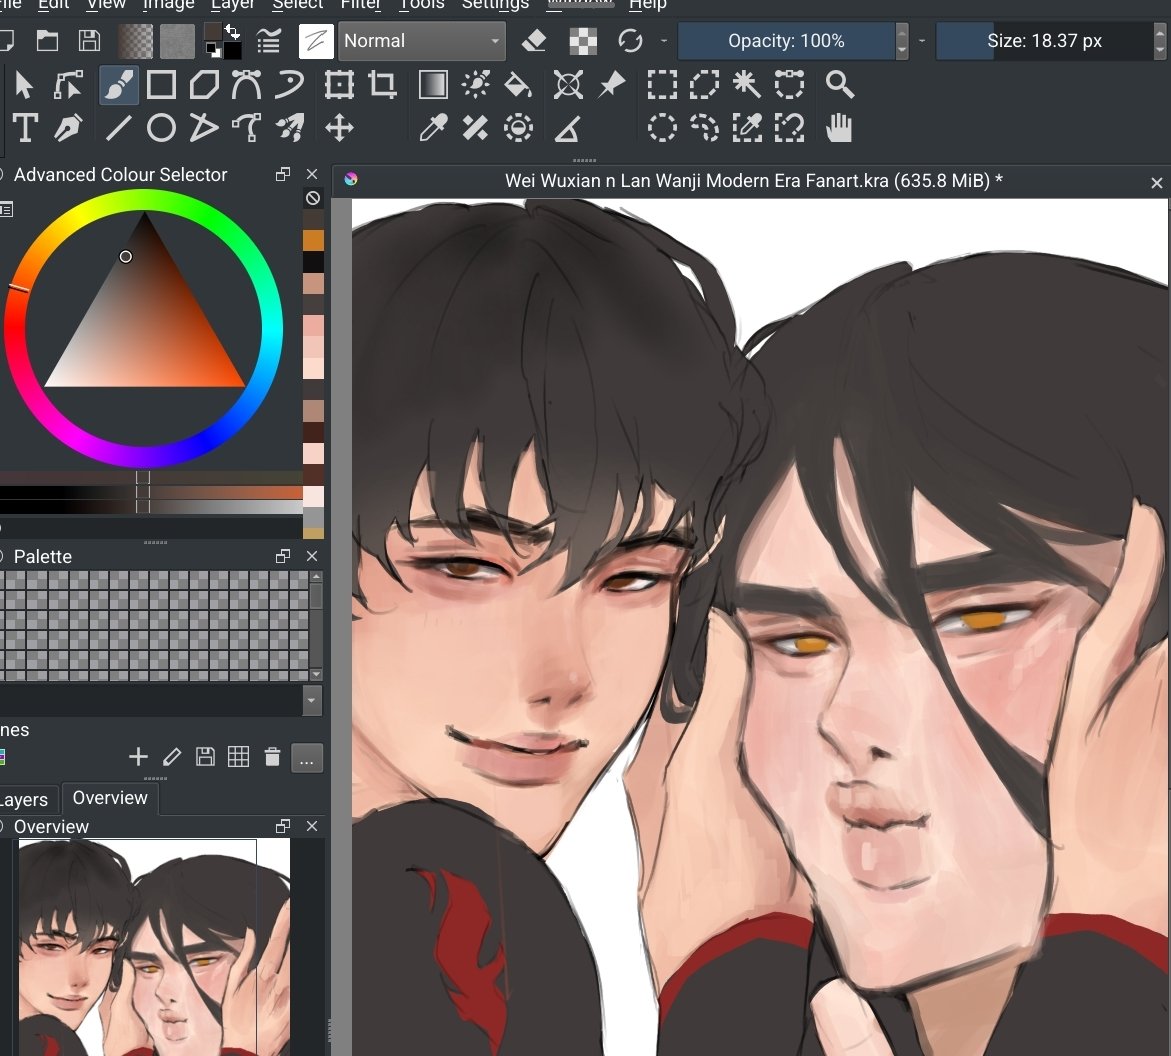Select the Crop tool
The image size is (1171, 1056).
coord(382,85)
